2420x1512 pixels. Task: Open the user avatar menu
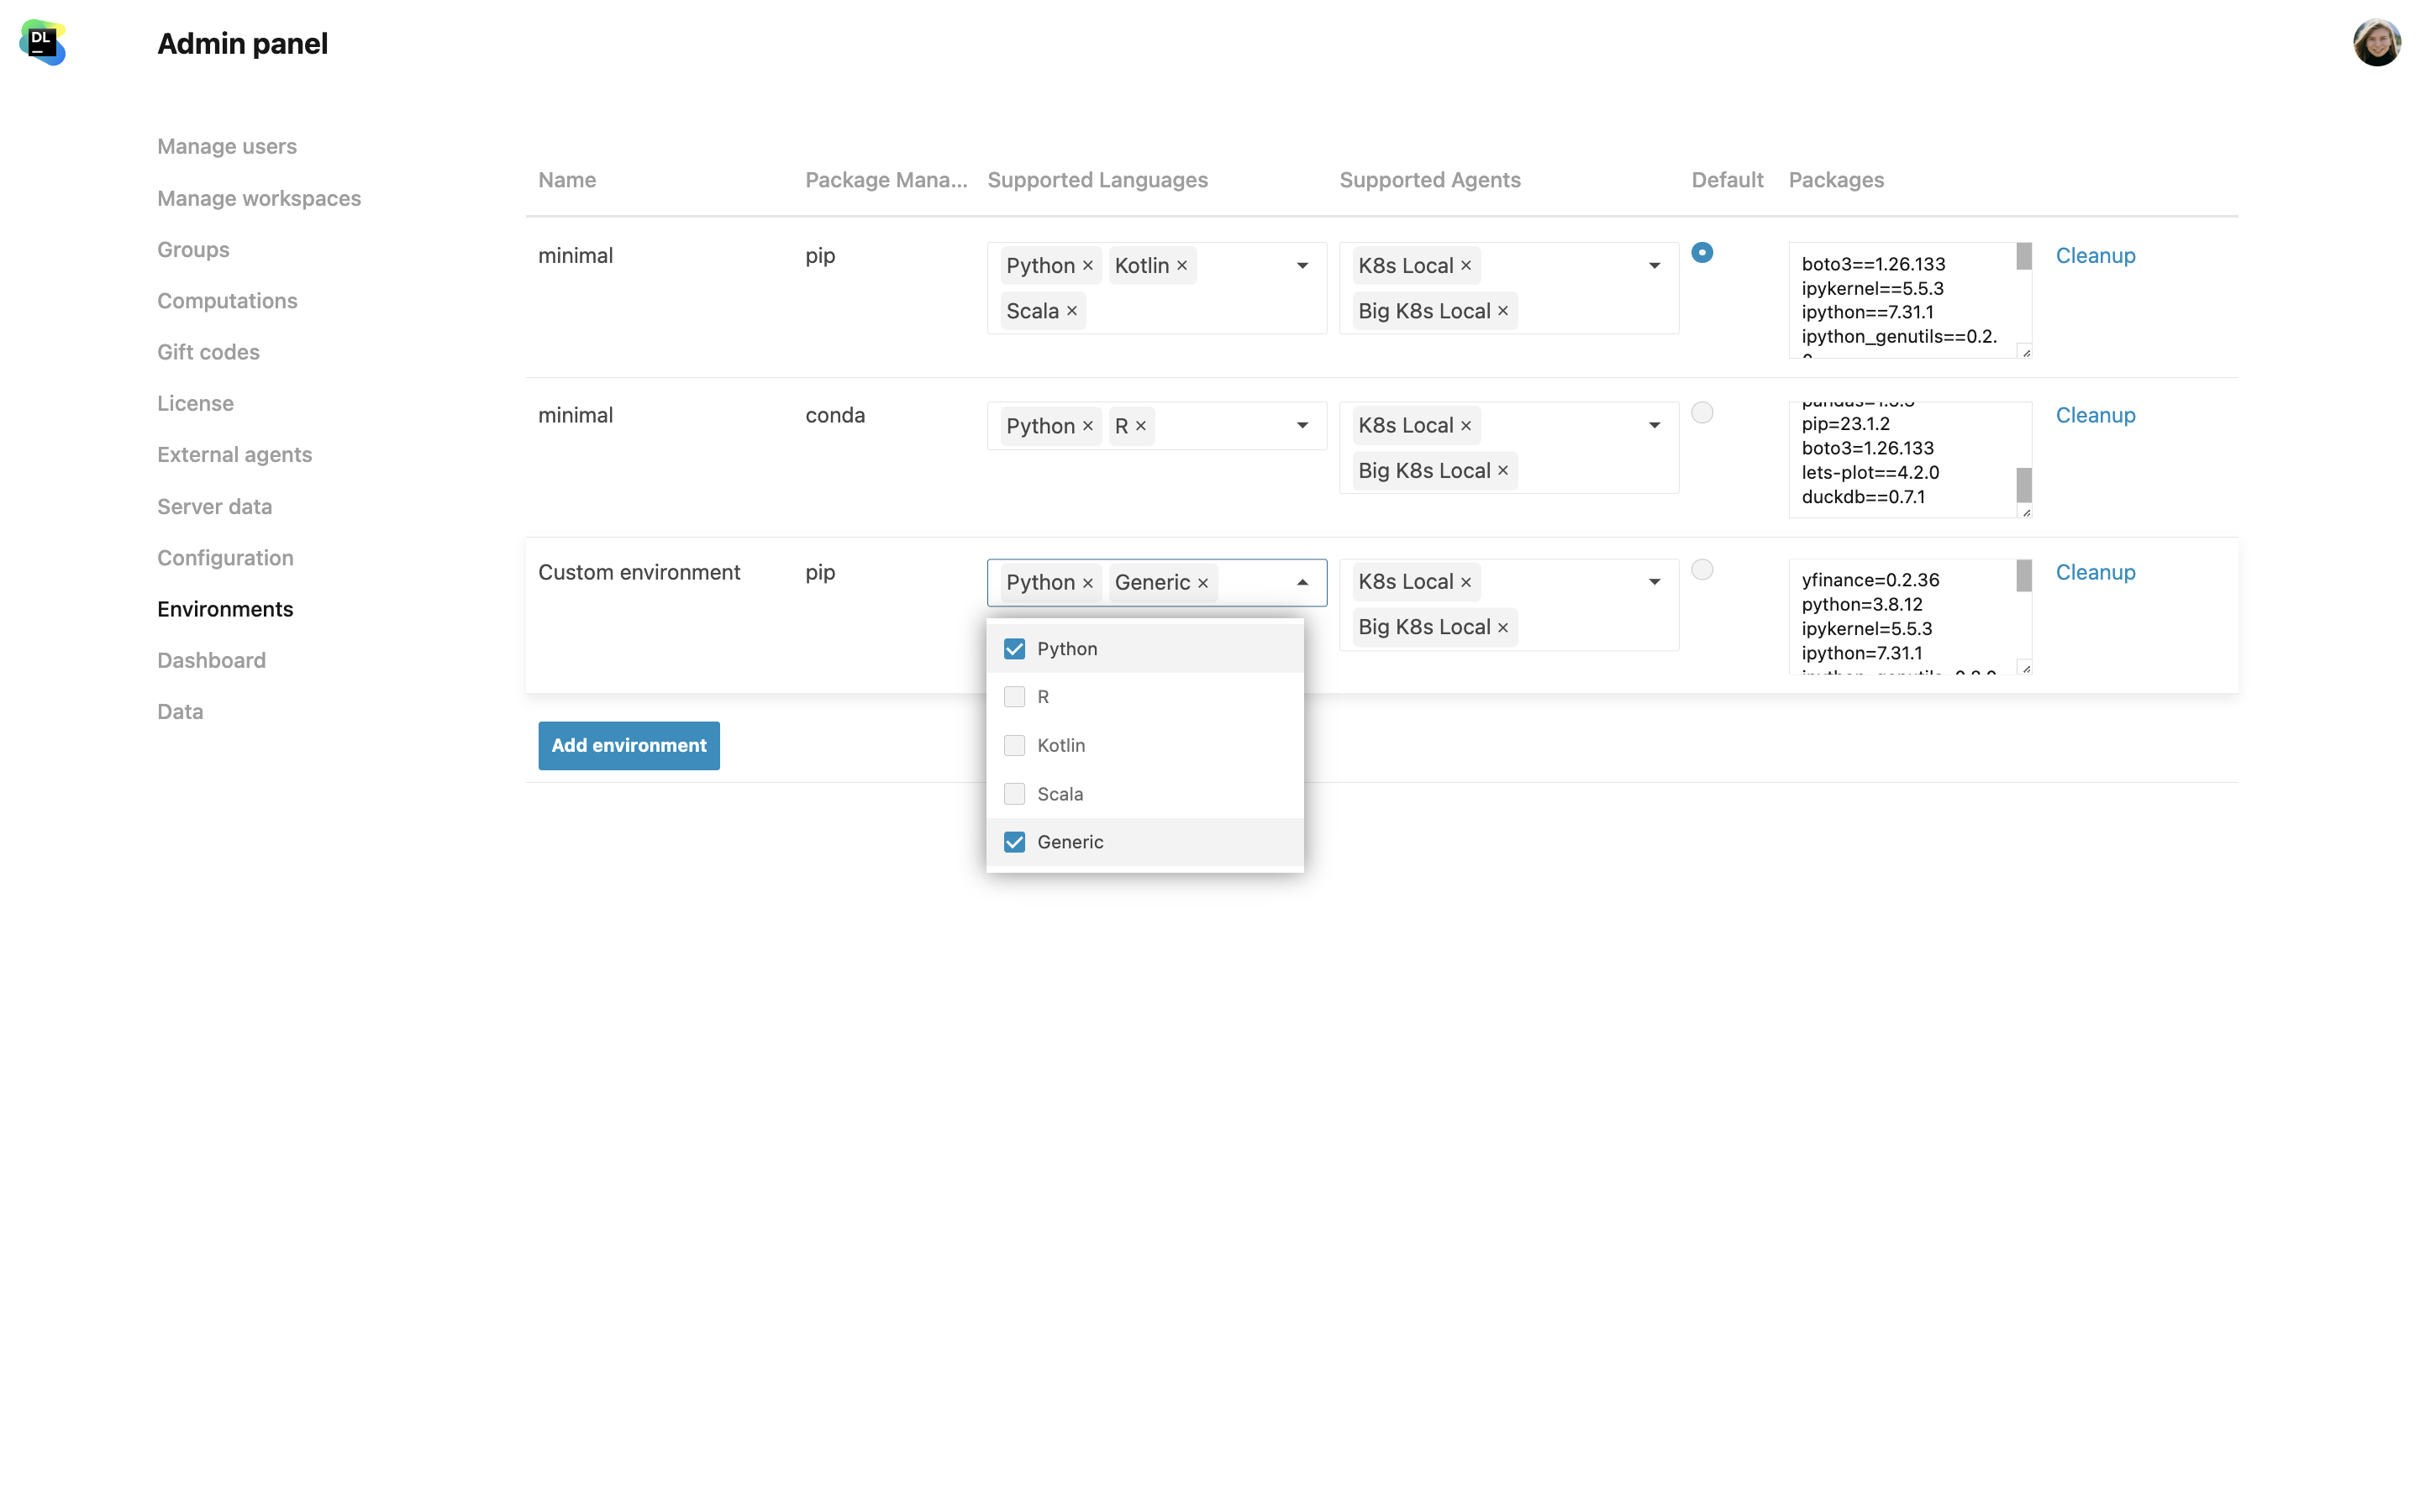pos(2376,43)
